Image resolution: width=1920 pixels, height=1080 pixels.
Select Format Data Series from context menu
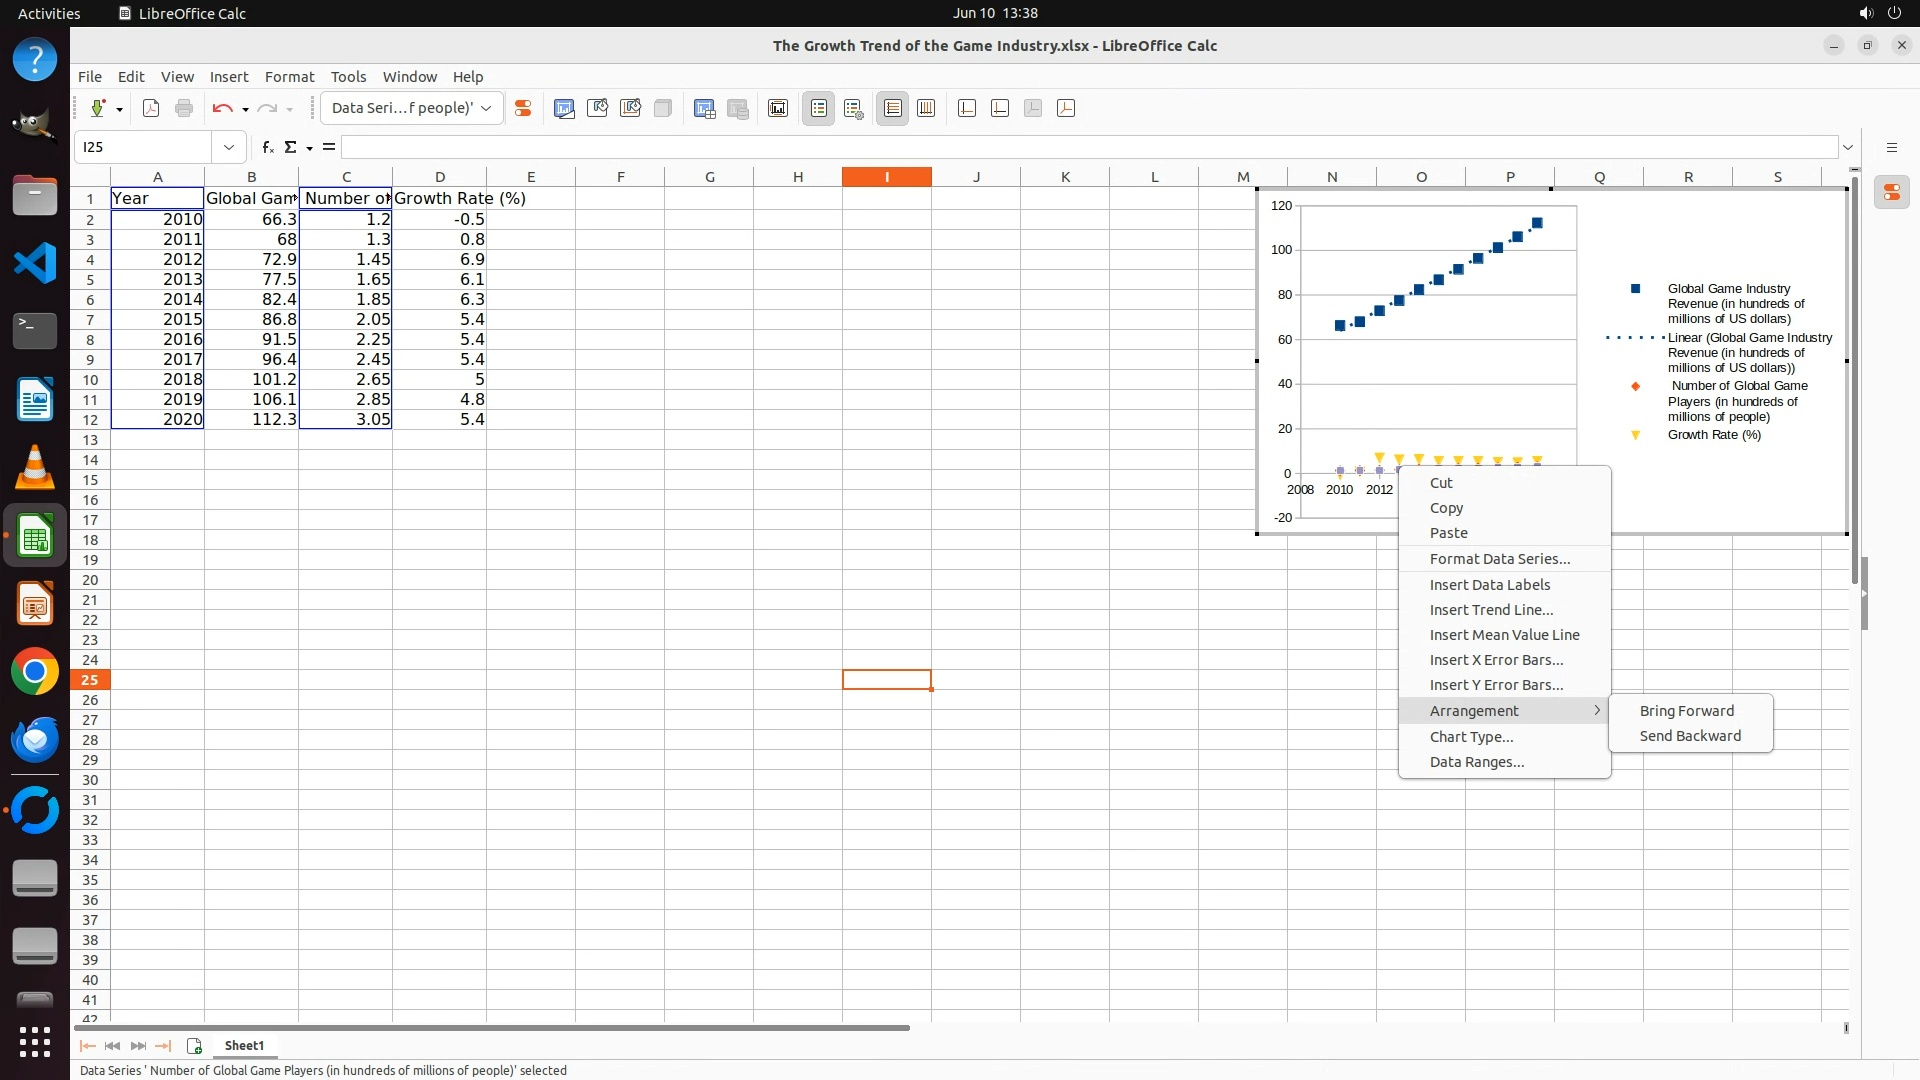coord(1499,559)
